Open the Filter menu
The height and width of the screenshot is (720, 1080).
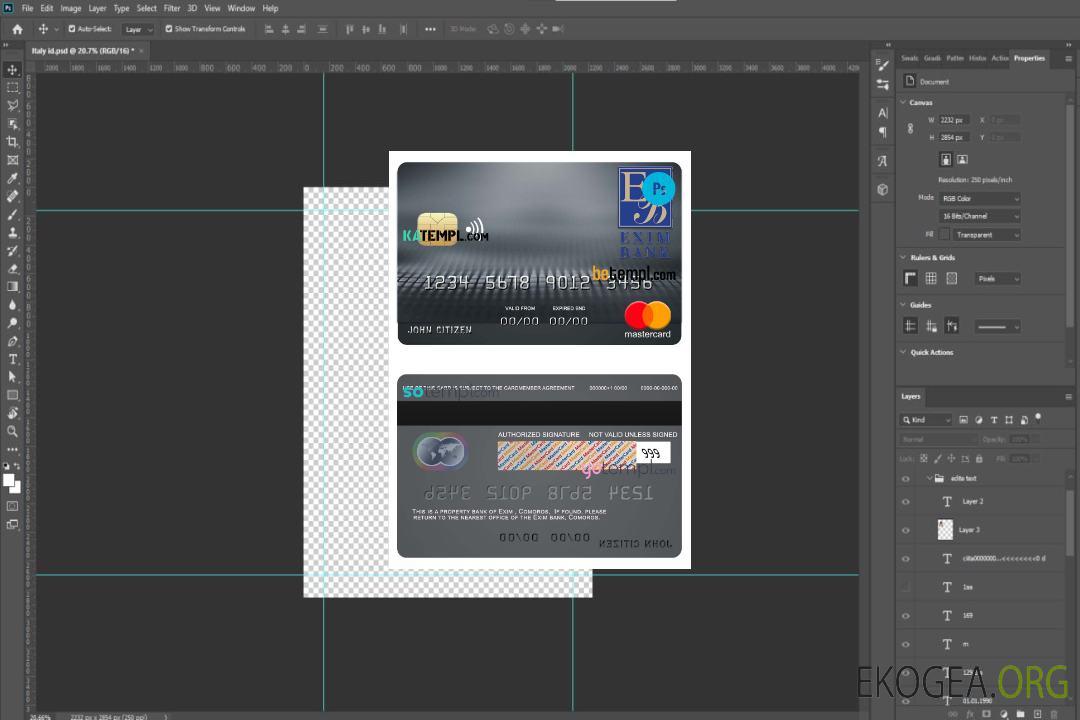coord(172,8)
